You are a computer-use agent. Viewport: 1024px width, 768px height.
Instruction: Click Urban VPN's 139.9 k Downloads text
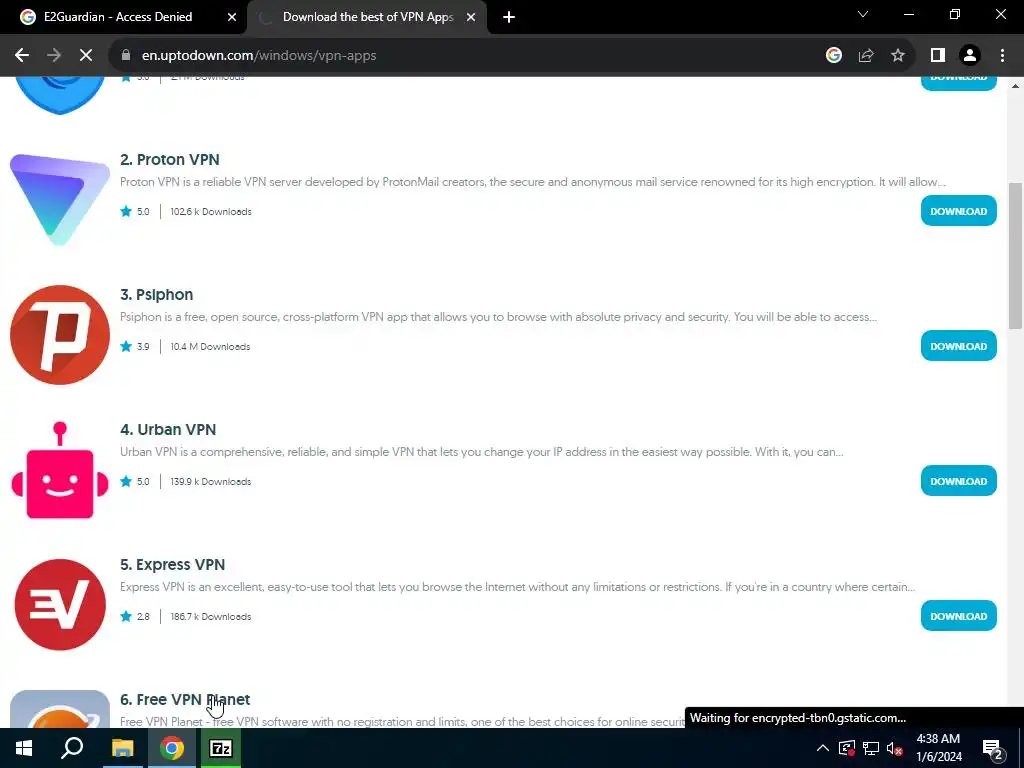coord(210,481)
